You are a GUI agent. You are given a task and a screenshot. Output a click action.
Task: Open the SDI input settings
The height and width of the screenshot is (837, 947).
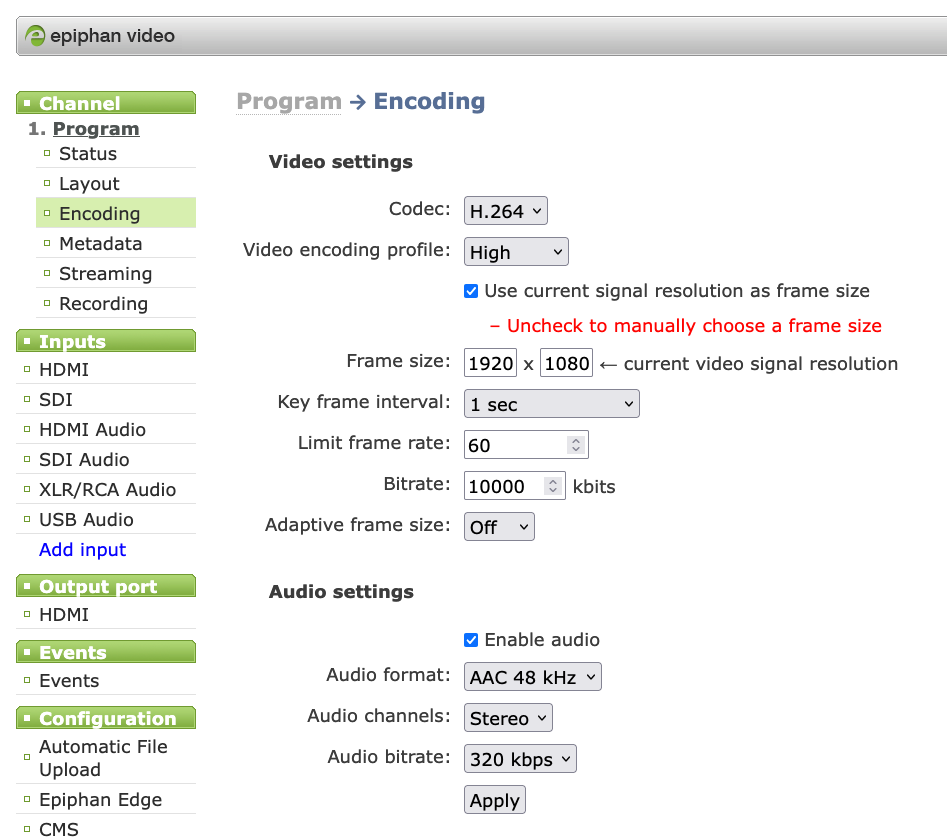point(56,400)
